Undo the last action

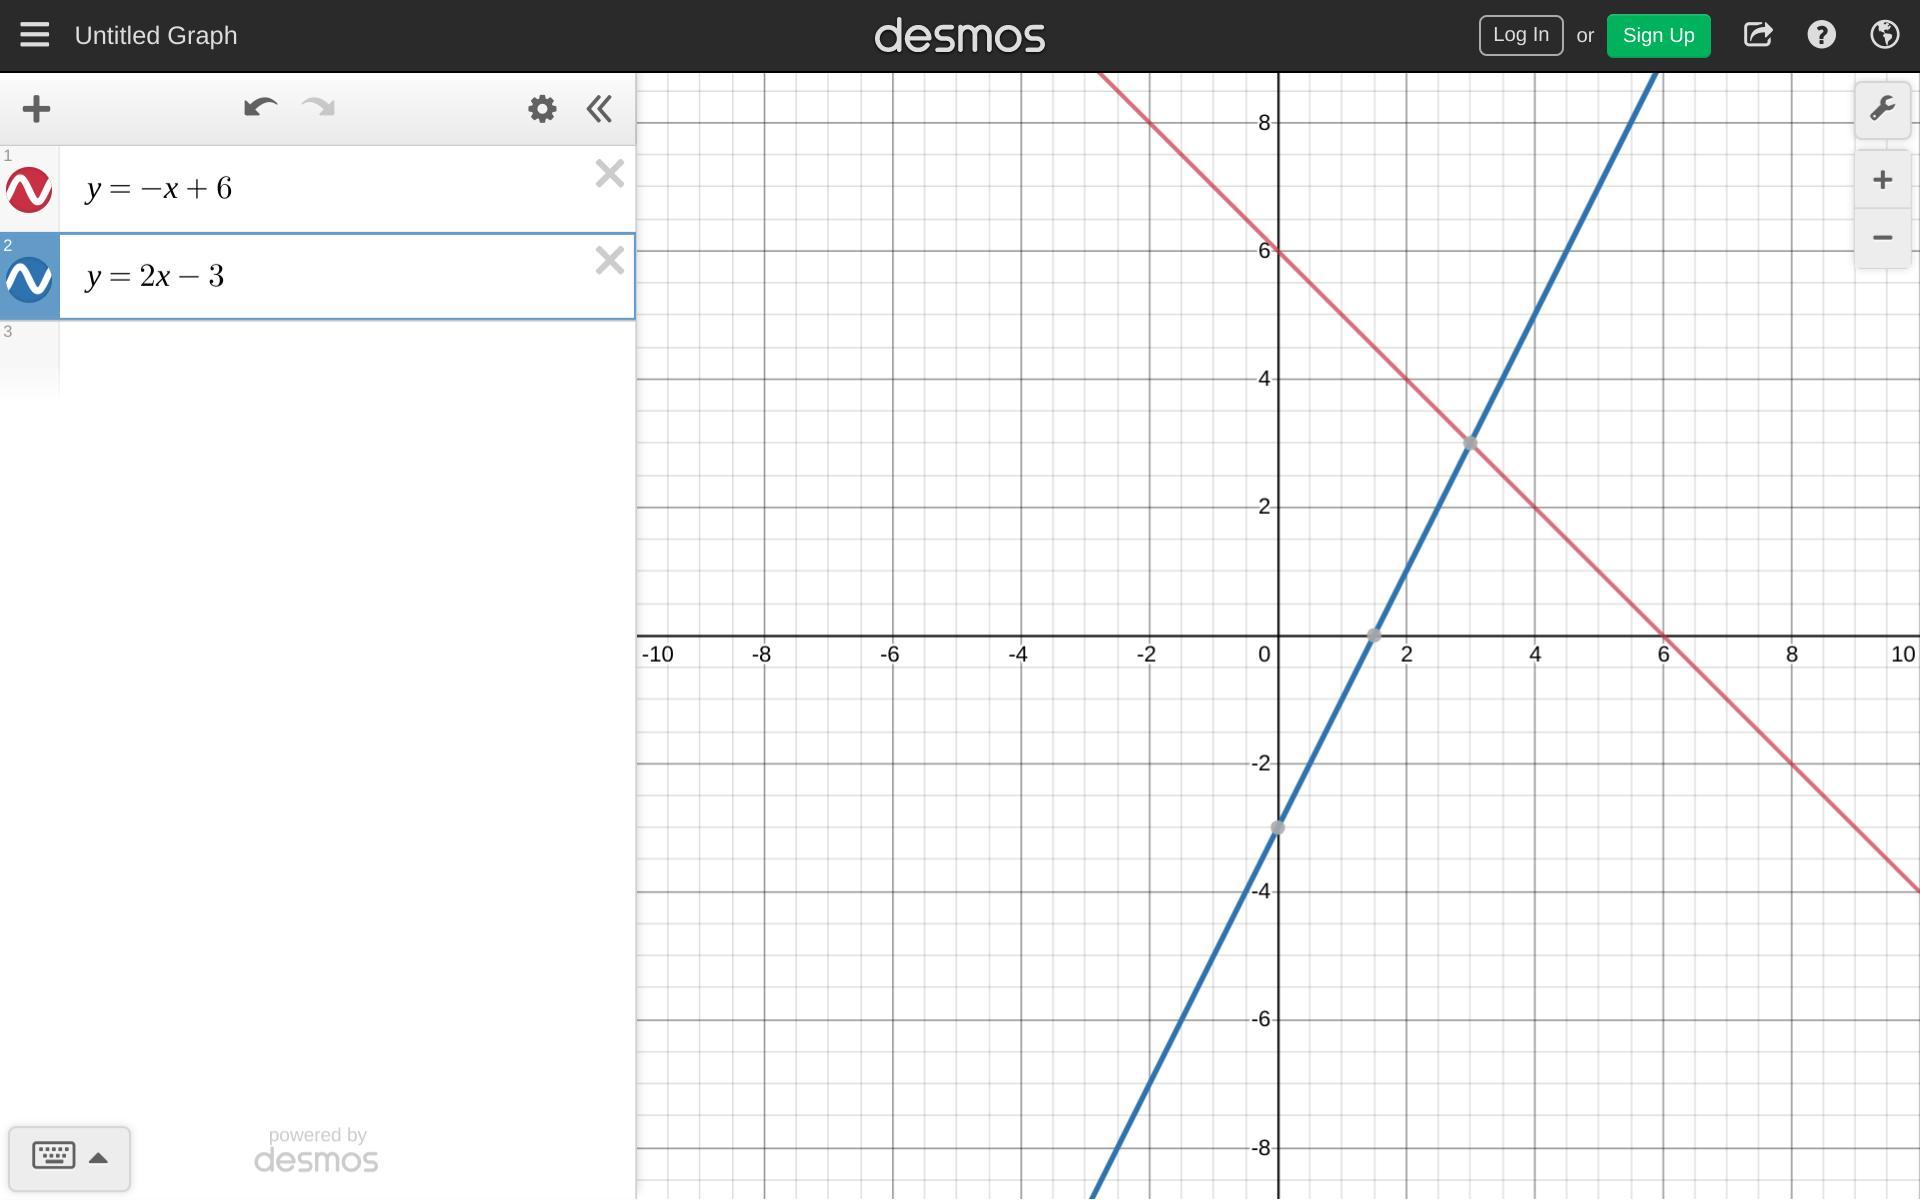click(x=259, y=108)
